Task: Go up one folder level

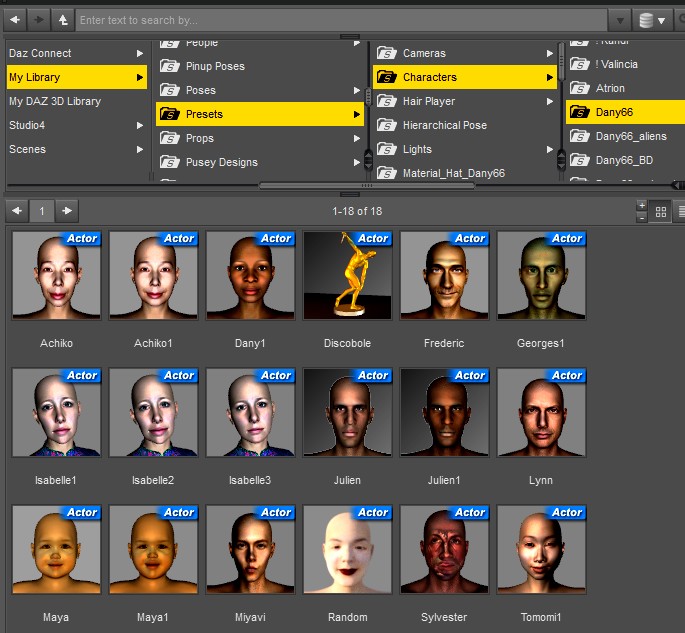Action: pyautogui.click(x=63, y=20)
